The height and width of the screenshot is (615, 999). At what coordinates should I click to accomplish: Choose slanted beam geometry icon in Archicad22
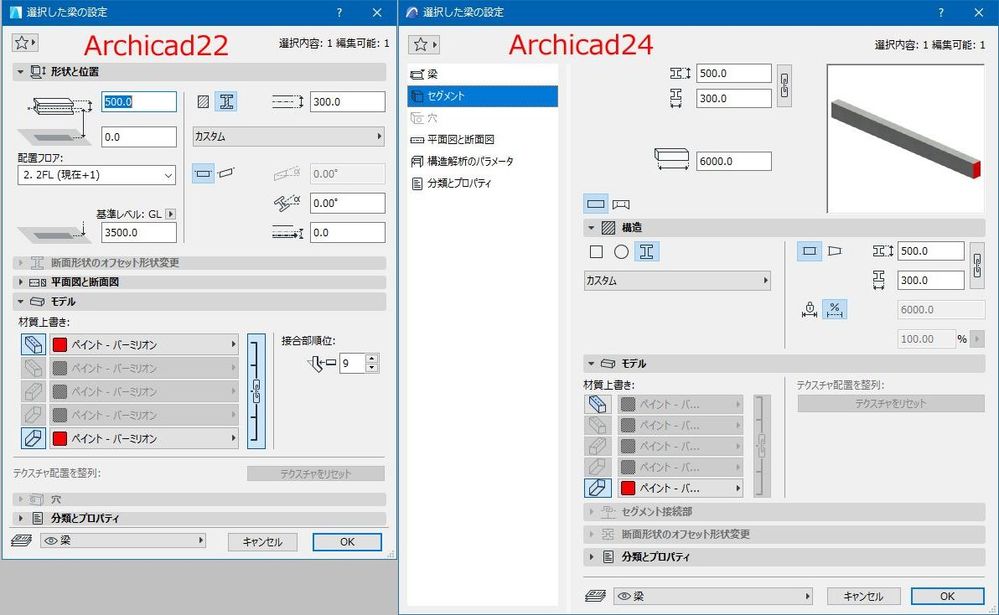click(226, 173)
